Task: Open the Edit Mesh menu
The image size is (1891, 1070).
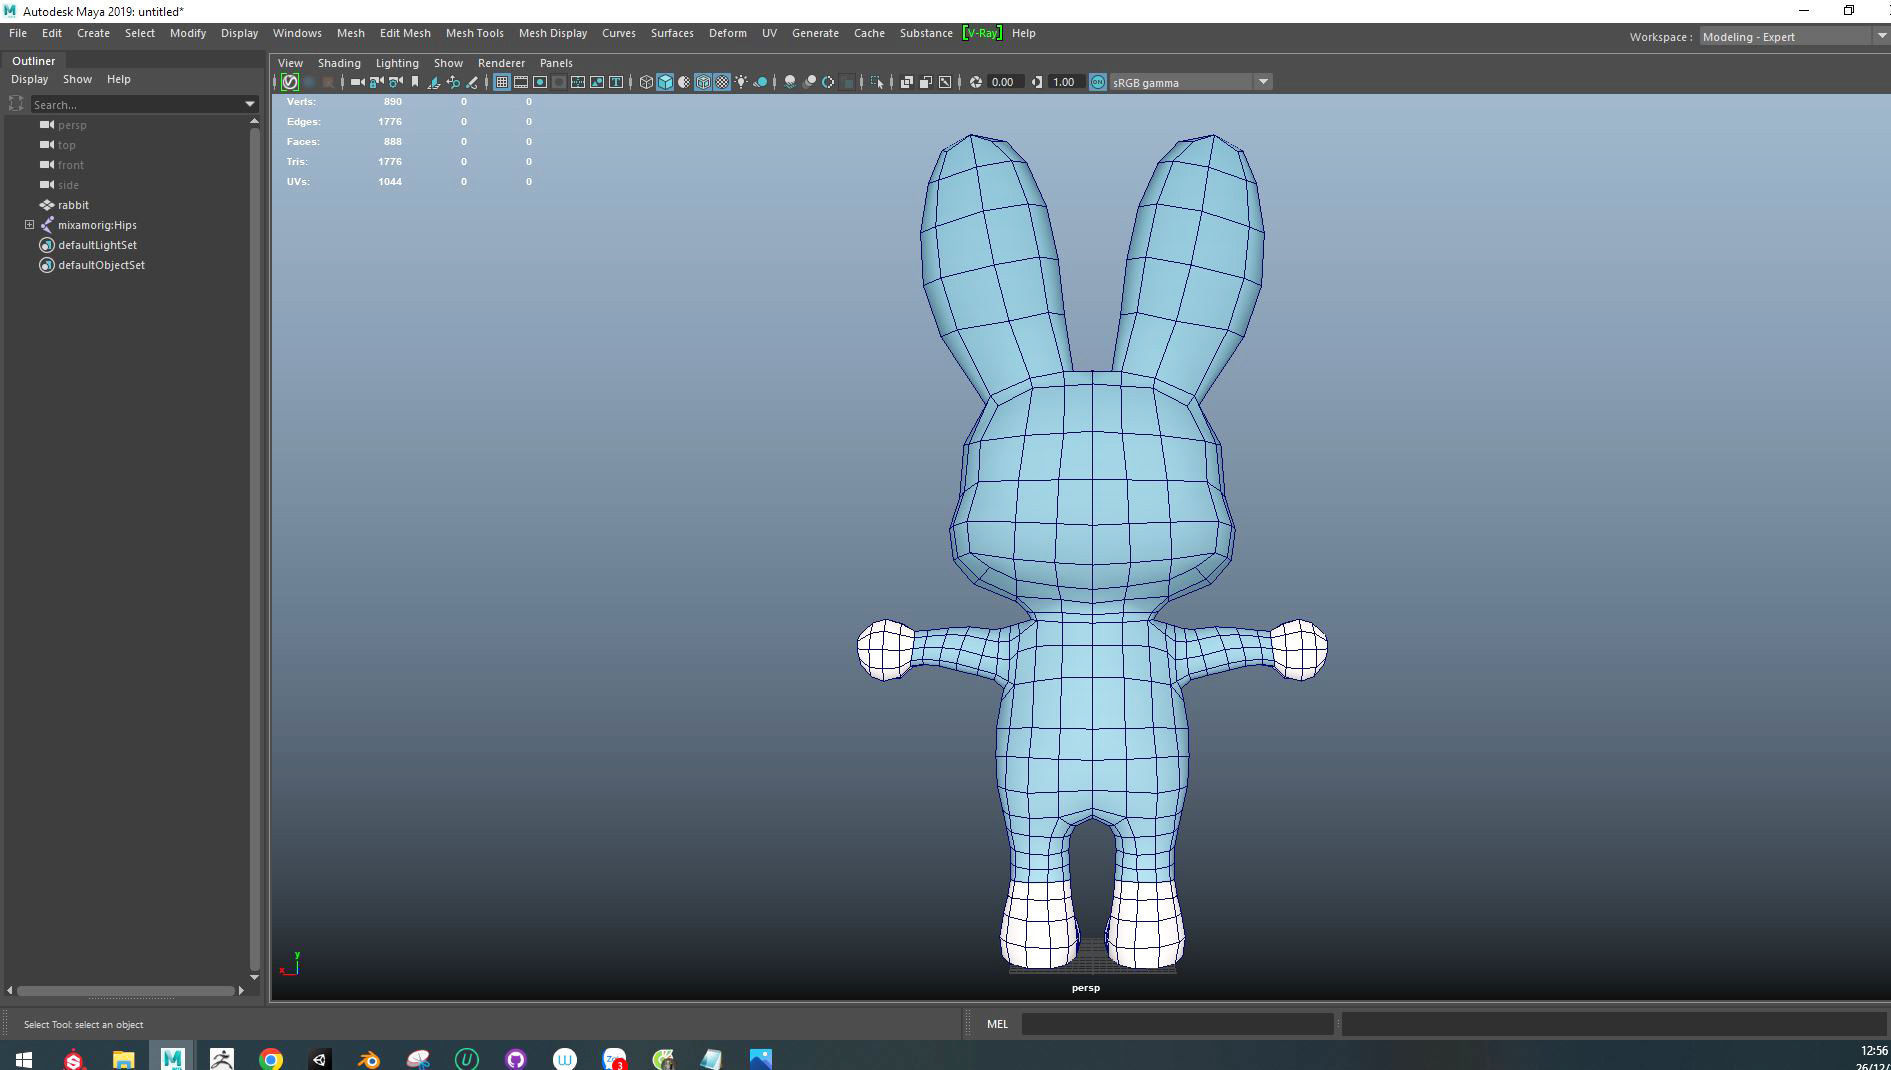Action: [x=405, y=33]
